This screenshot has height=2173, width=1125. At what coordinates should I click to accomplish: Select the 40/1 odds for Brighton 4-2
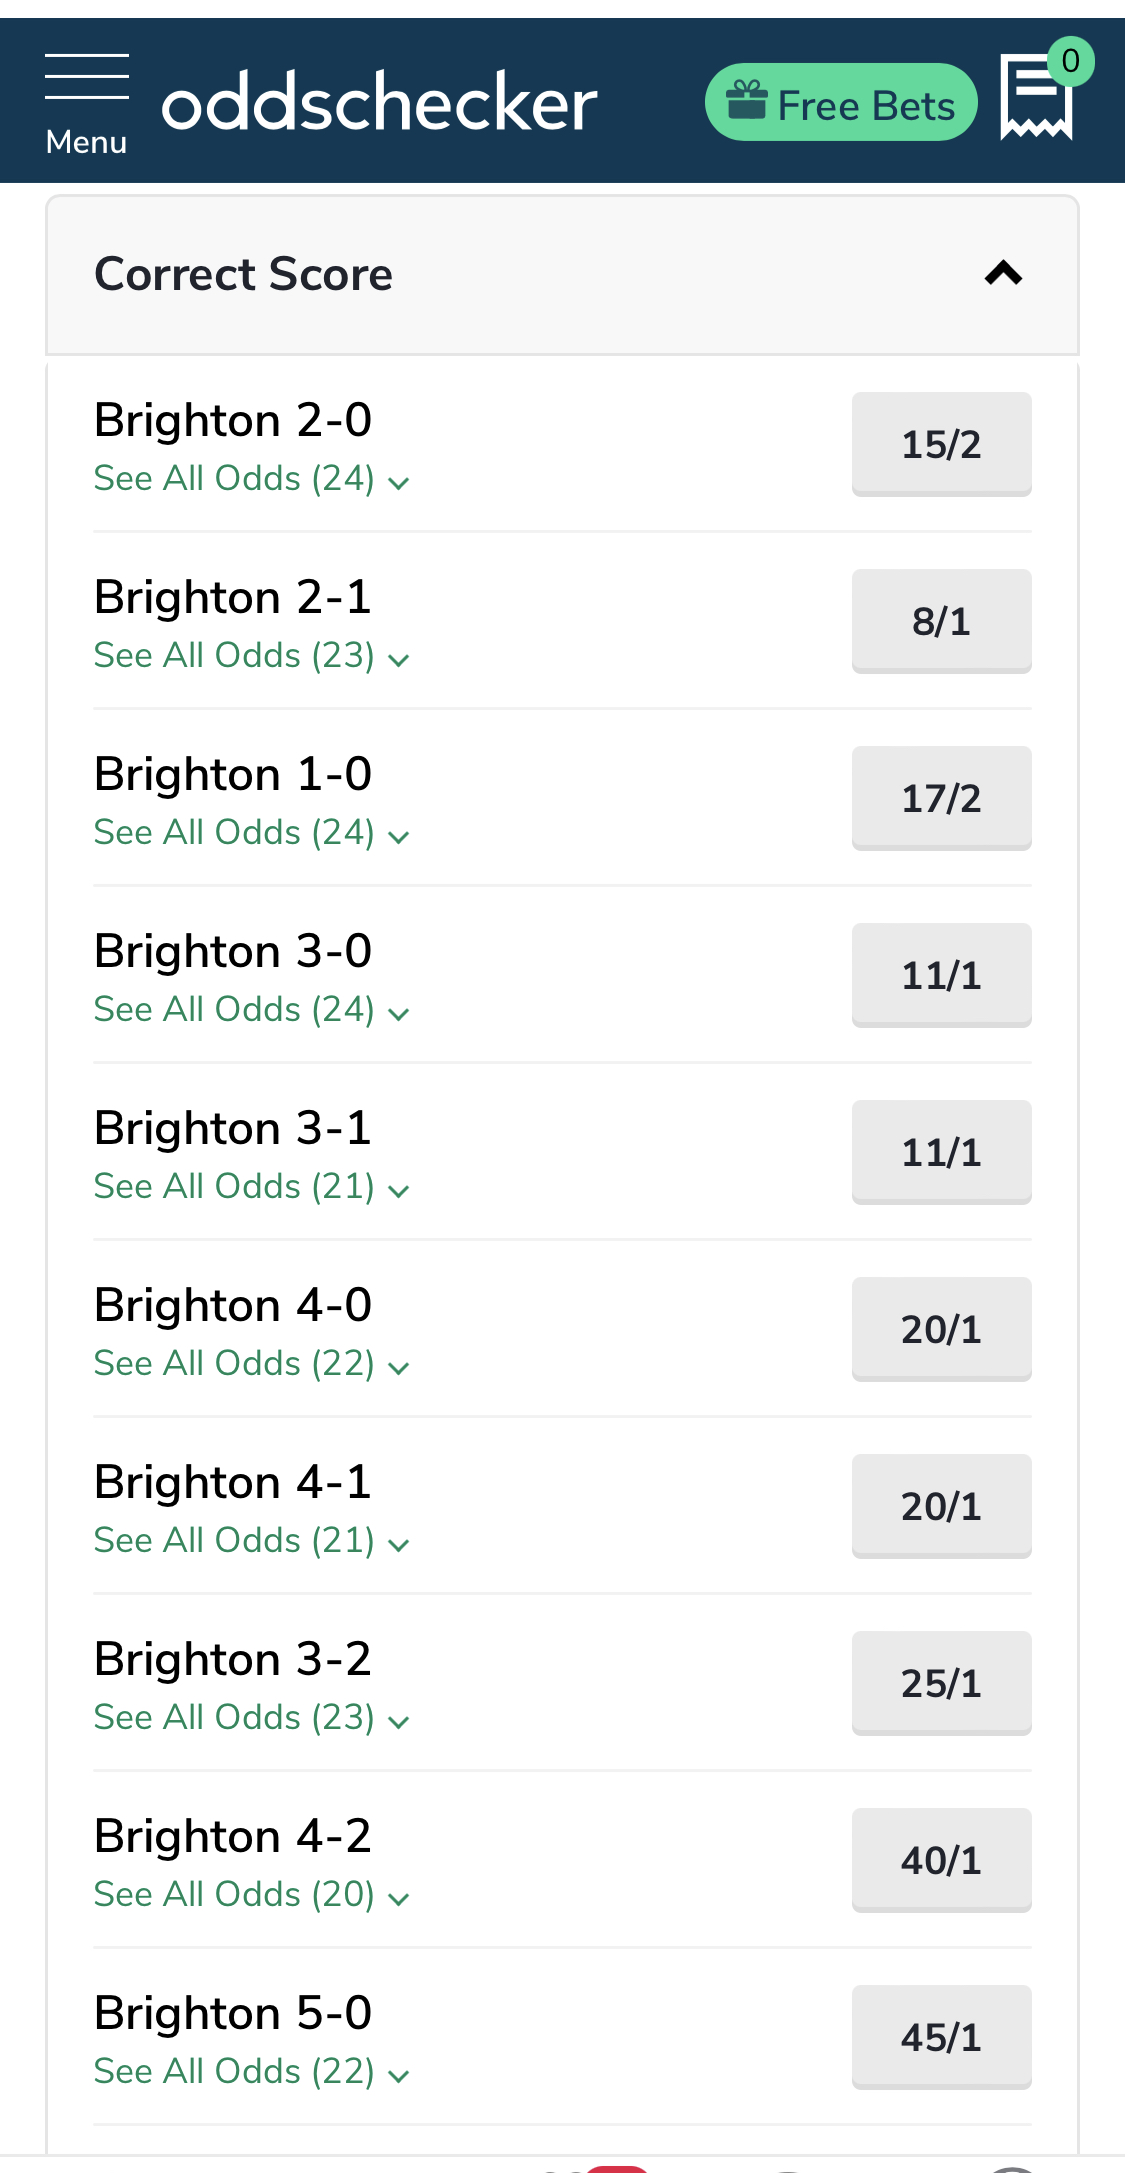941,1860
